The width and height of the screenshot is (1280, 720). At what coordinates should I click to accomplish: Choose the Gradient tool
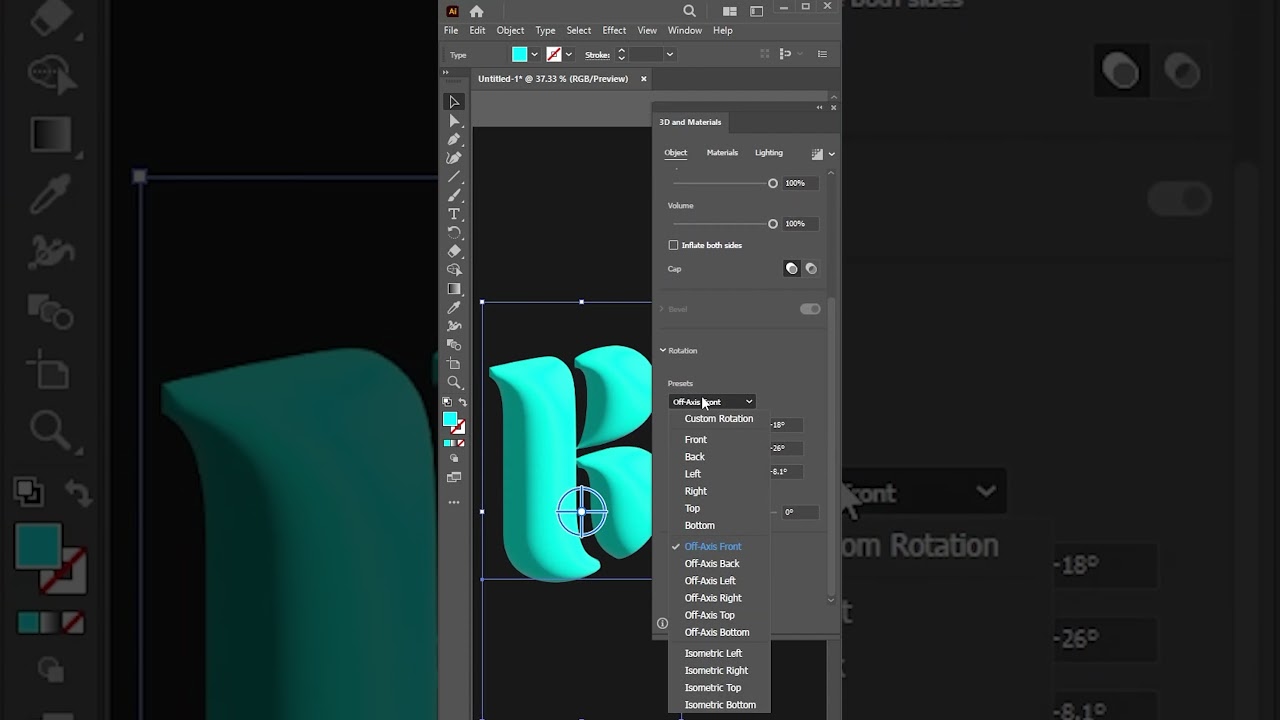[x=454, y=289]
